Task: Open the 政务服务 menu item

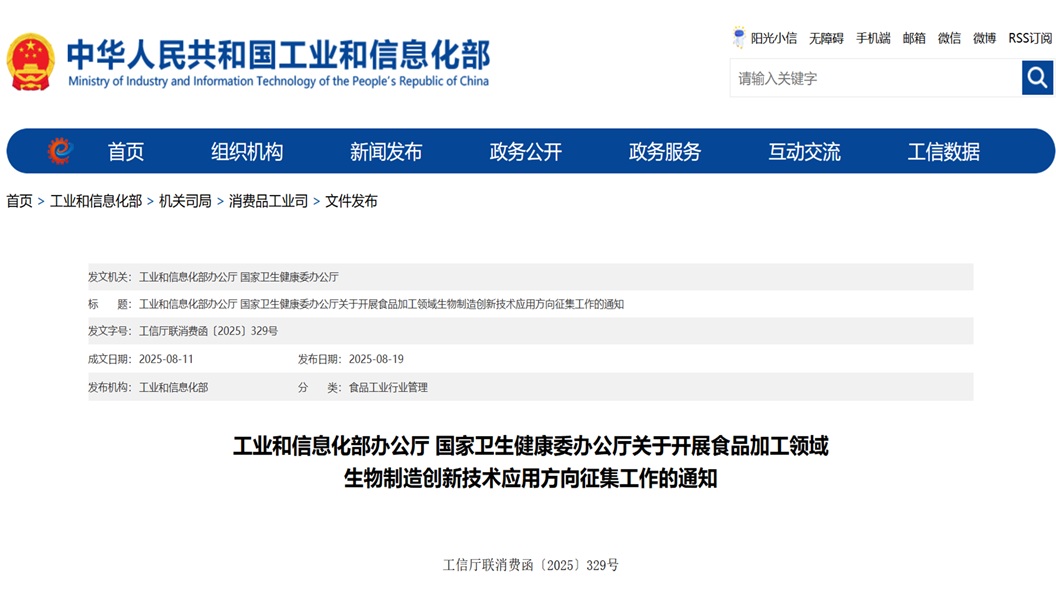Action: (x=665, y=152)
